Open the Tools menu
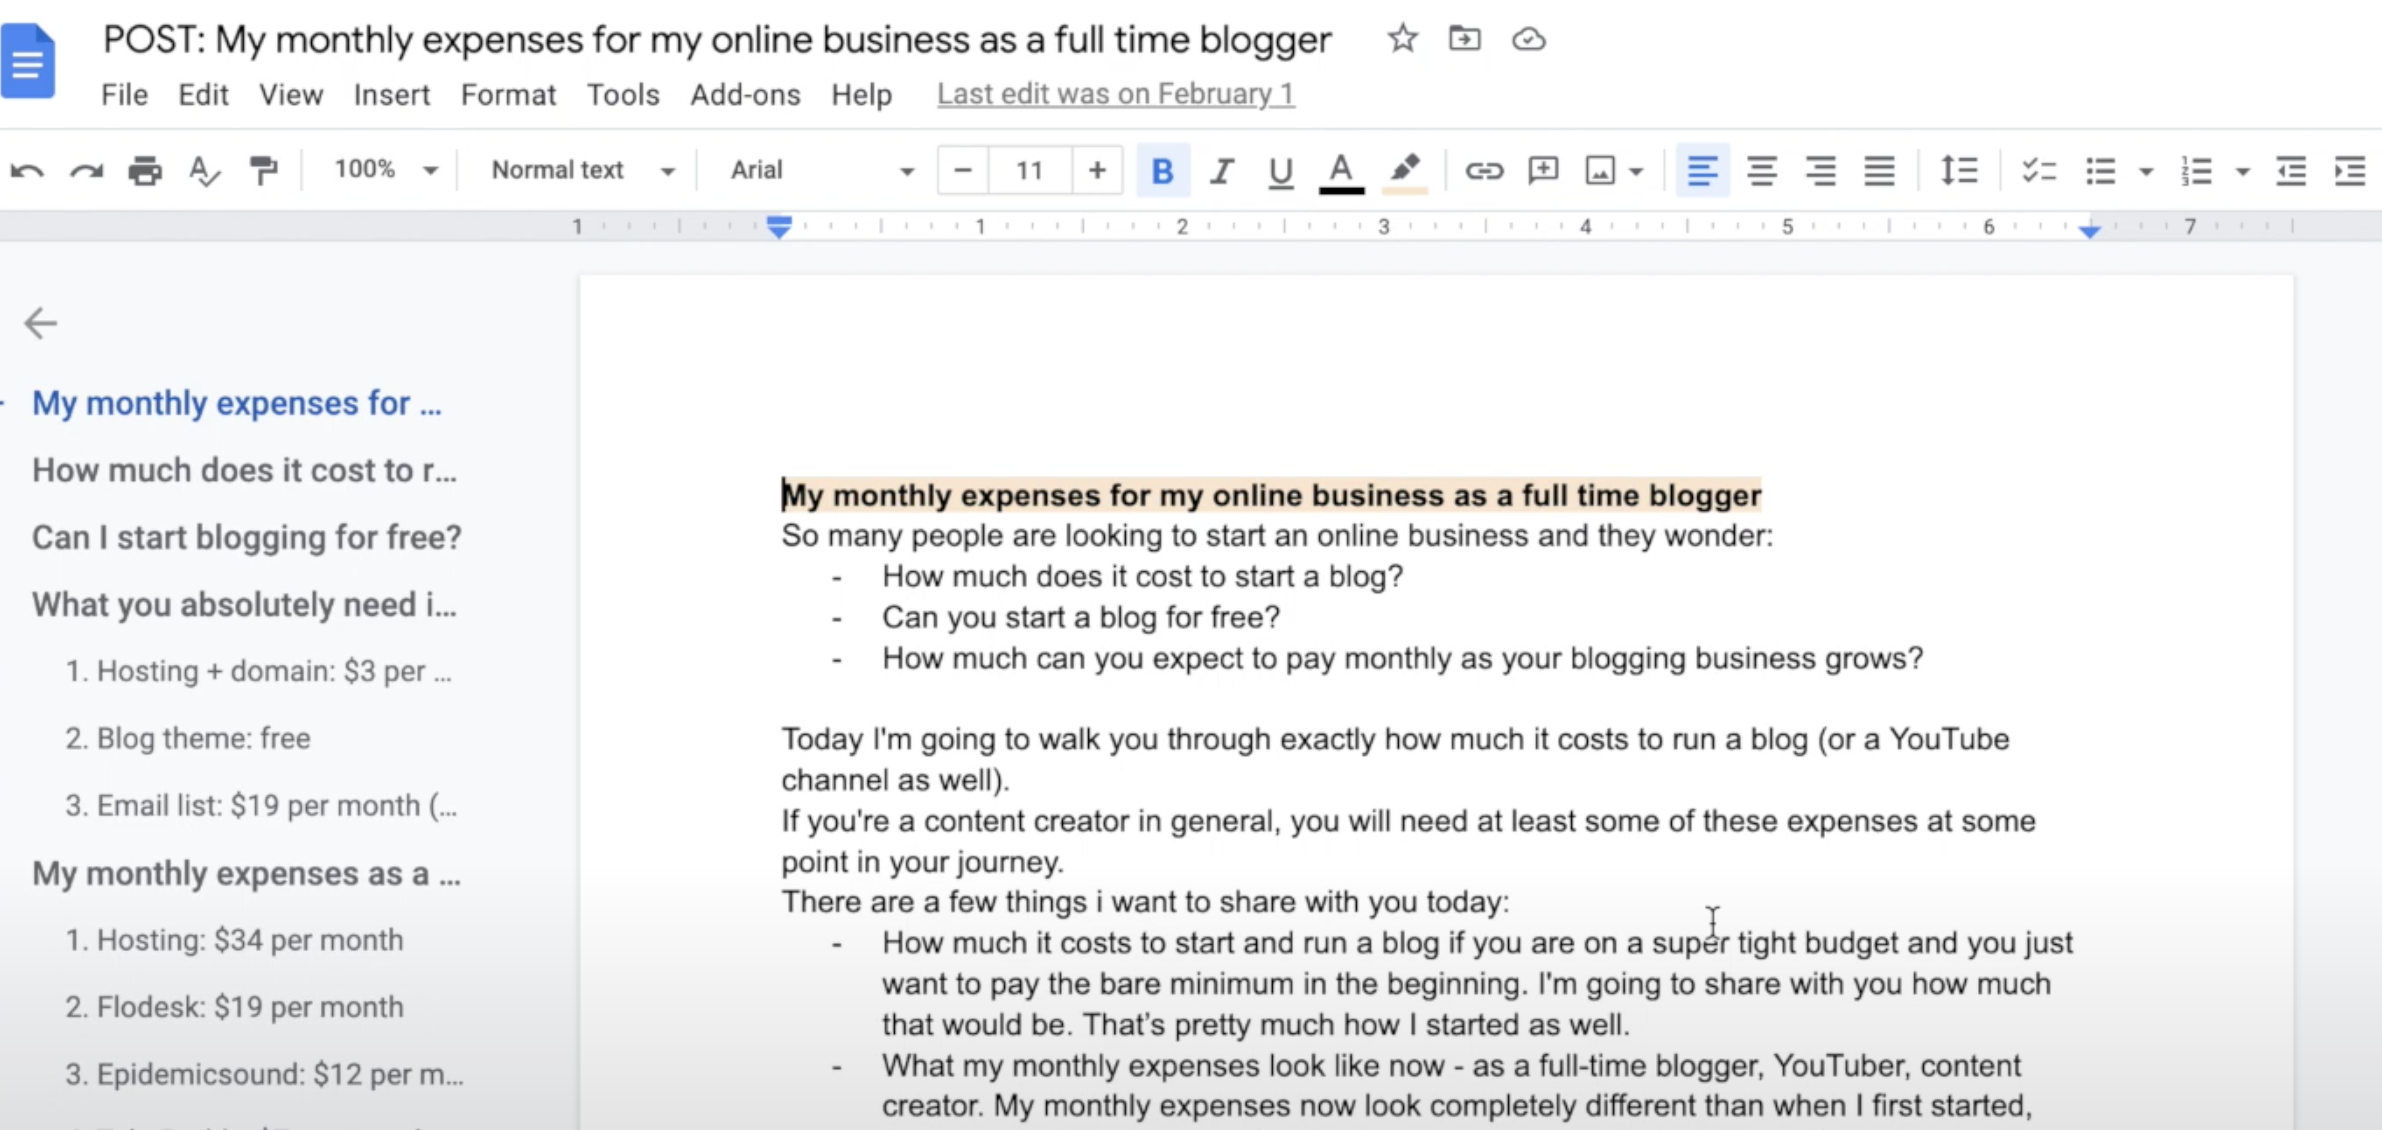The height and width of the screenshot is (1130, 2382). click(623, 95)
